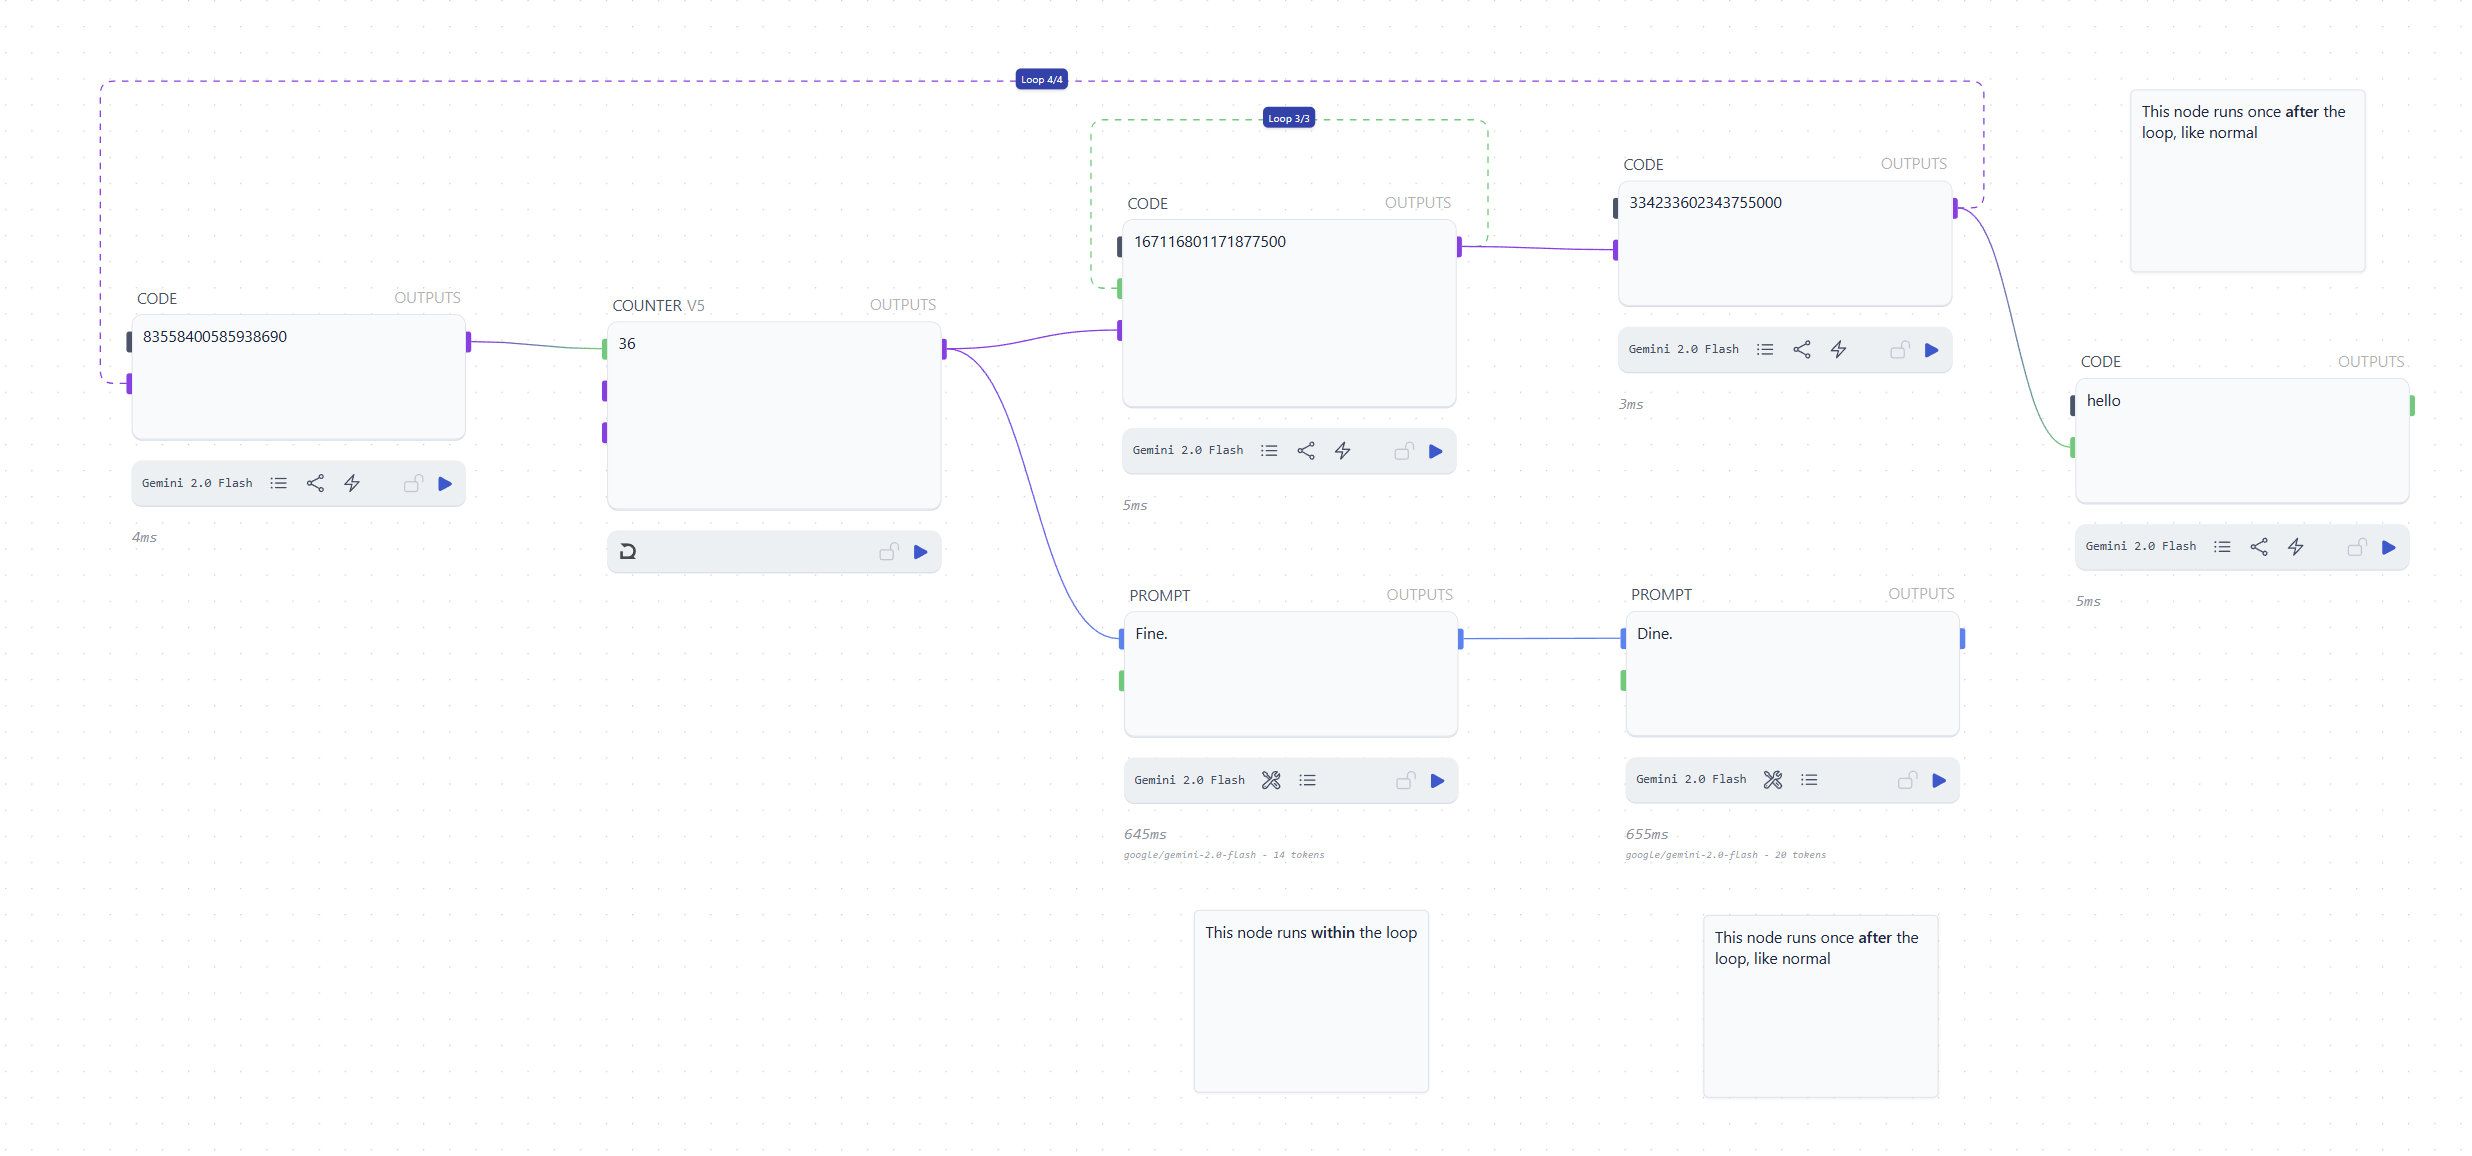Click share icon on 167116801171877500 node
Image resolution: width=2472 pixels, height=1156 pixels.
click(1306, 451)
